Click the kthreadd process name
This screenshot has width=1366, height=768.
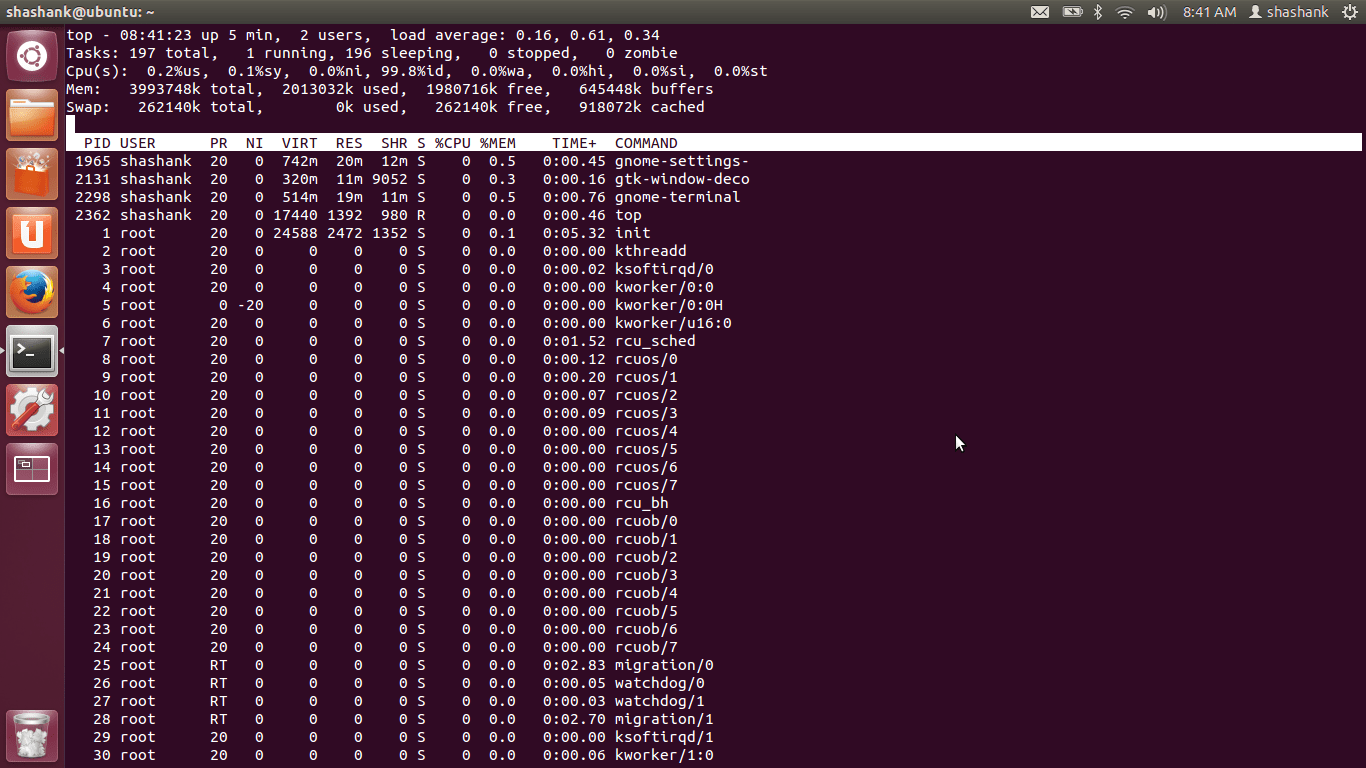(x=651, y=251)
